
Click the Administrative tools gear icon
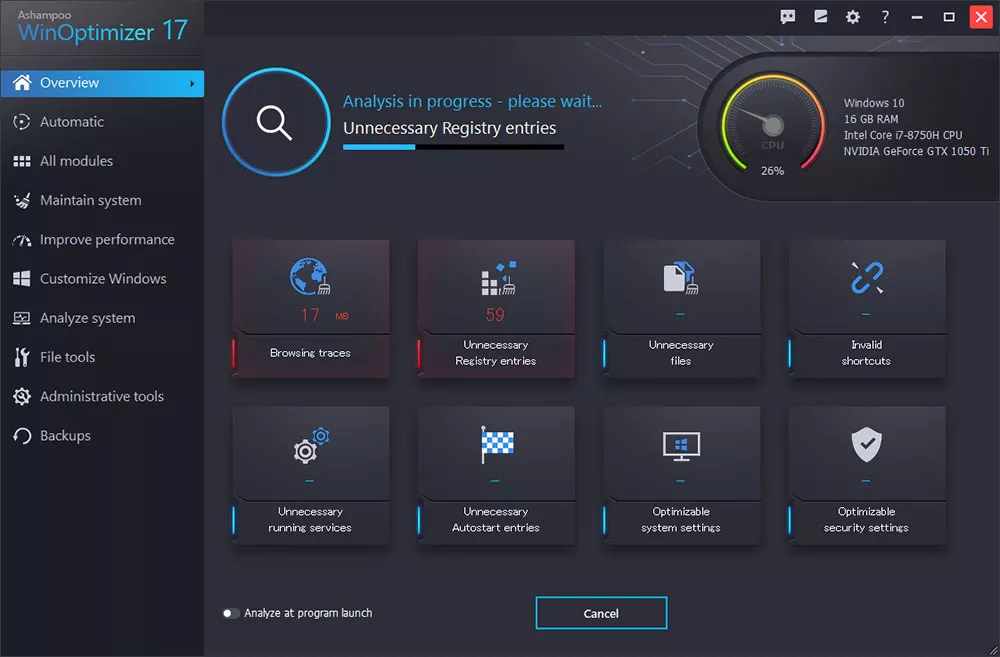22,397
